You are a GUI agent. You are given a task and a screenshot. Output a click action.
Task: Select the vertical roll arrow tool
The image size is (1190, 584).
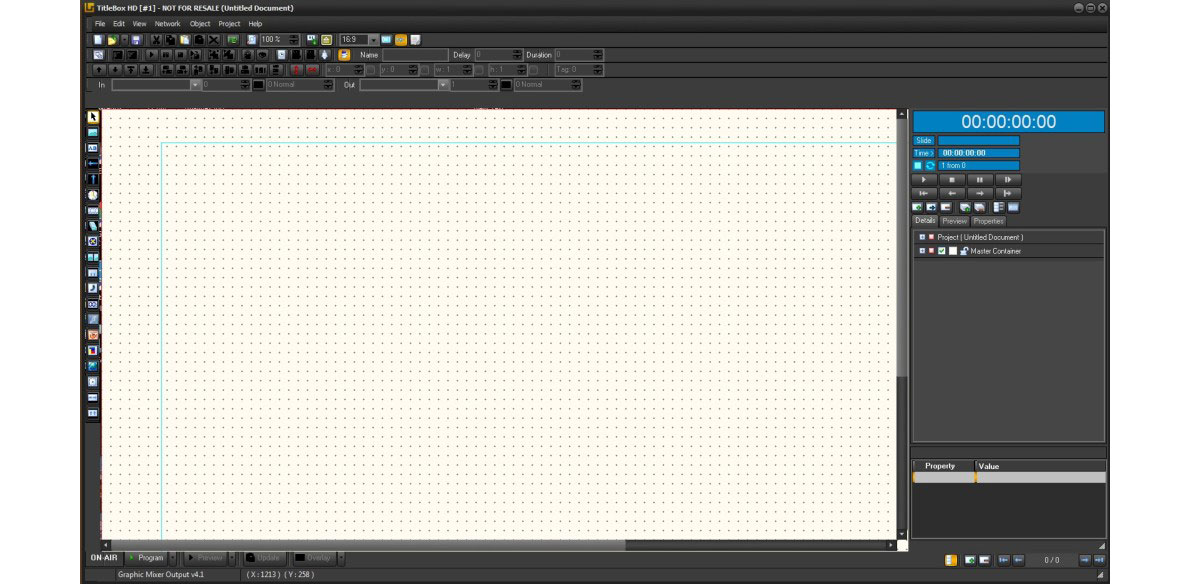point(93,179)
